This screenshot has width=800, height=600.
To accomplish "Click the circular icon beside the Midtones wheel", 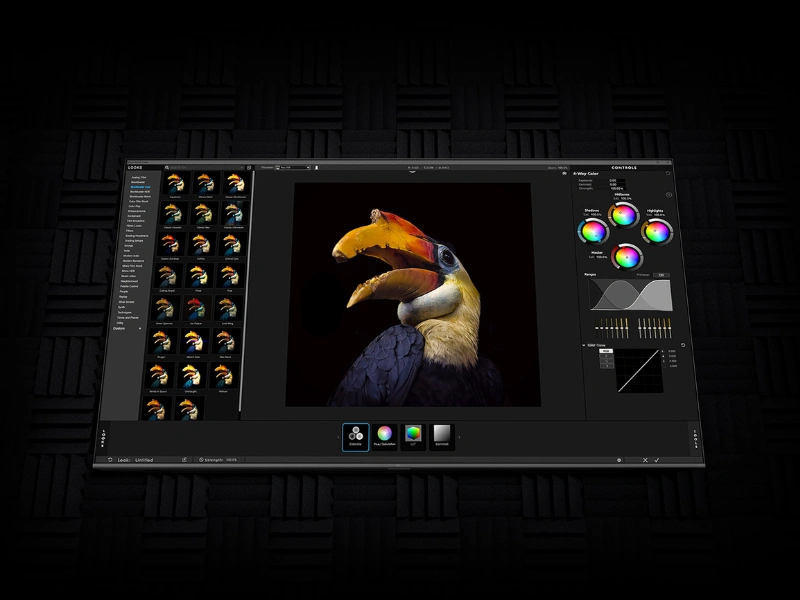I will [669, 195].
